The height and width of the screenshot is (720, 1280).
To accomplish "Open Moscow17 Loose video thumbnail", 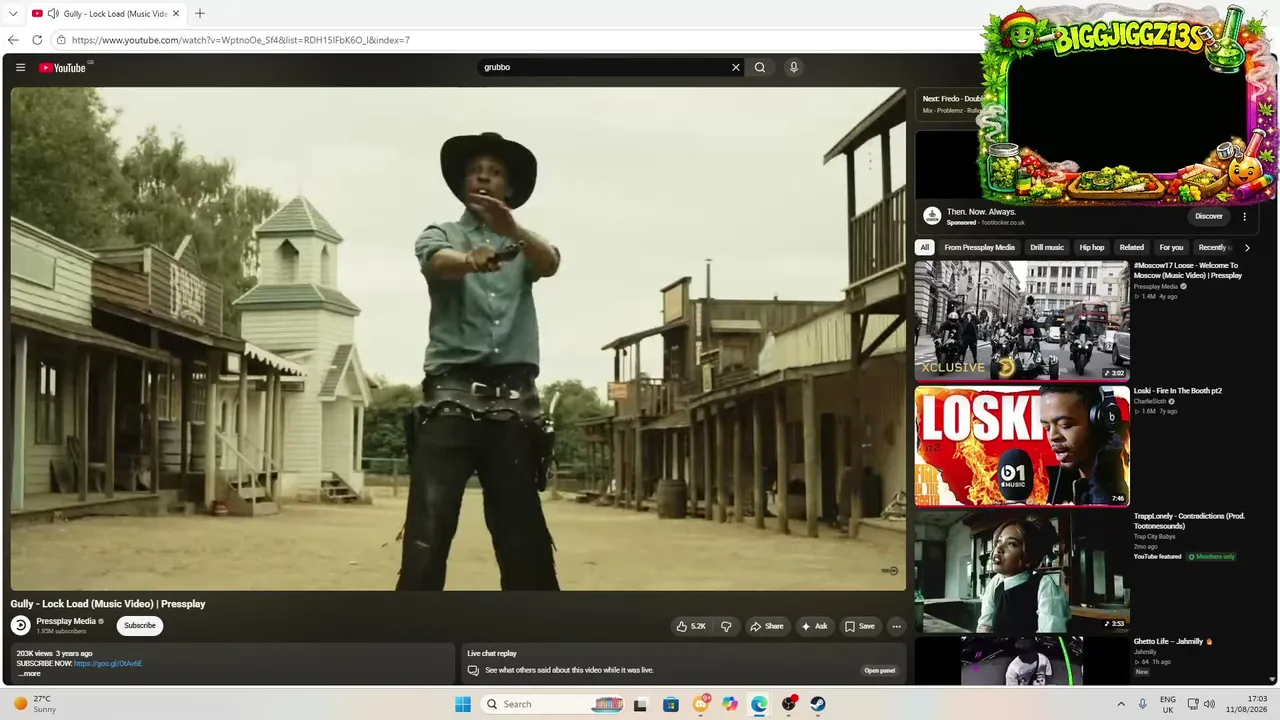I will [1022, 321].
